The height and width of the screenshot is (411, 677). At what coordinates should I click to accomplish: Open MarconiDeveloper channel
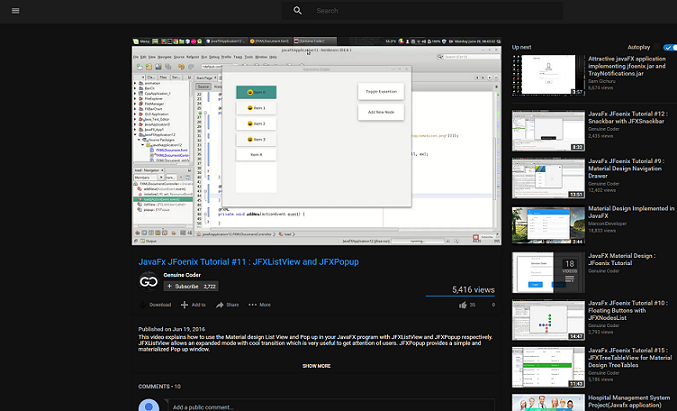tap(607, 224)
